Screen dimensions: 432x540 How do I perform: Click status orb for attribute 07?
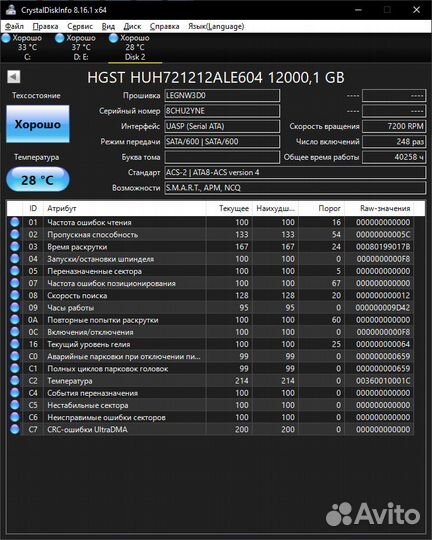tap(15, 283)
